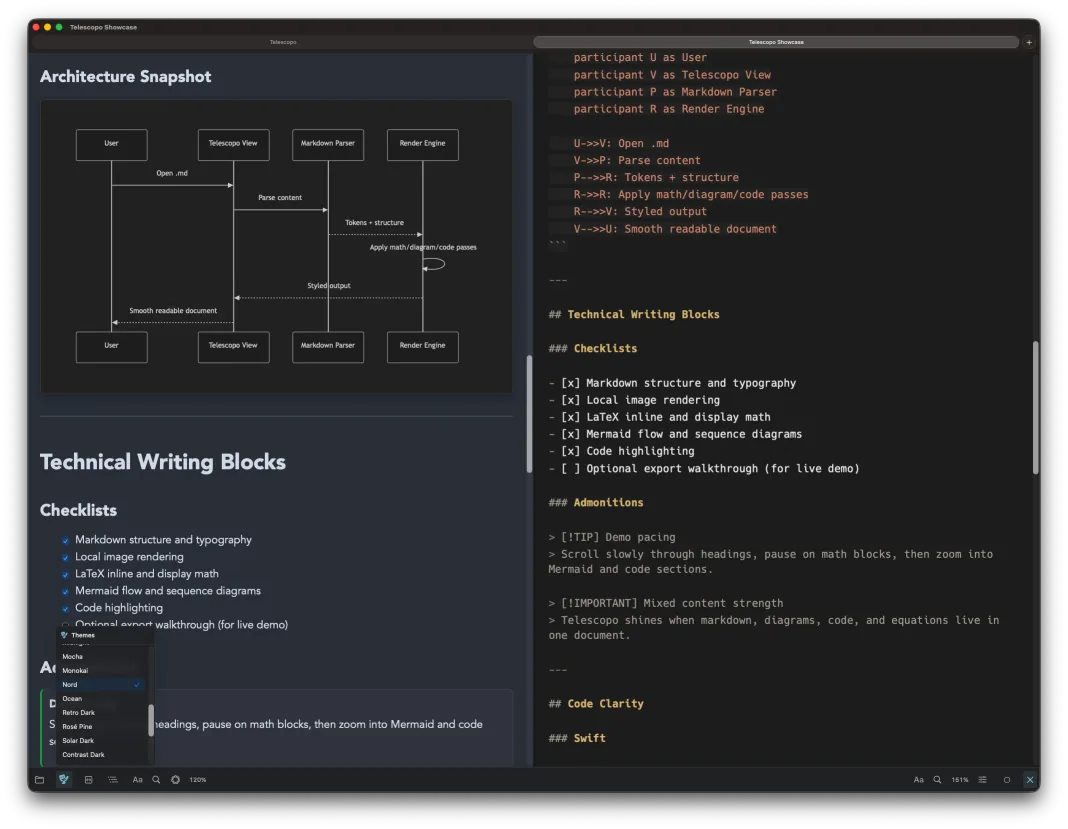Select the Monokai theme
Screen dimensions: 1068x829
[x=102, y=670]
